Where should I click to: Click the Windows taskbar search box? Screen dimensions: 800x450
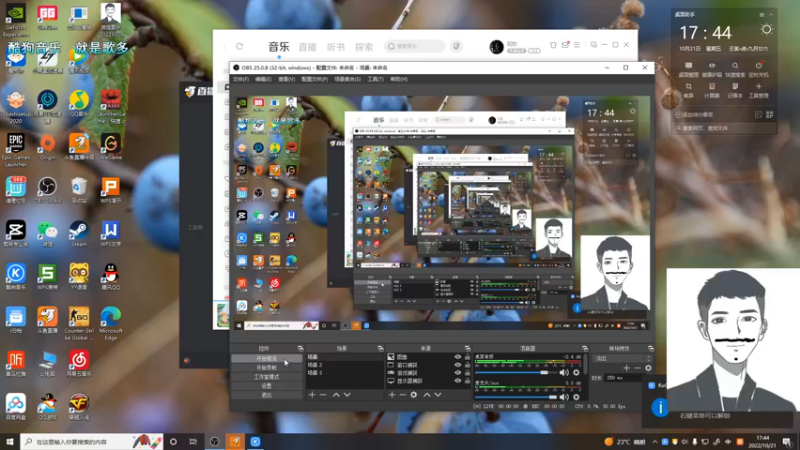pyautogui.click(x=92, y=442)
